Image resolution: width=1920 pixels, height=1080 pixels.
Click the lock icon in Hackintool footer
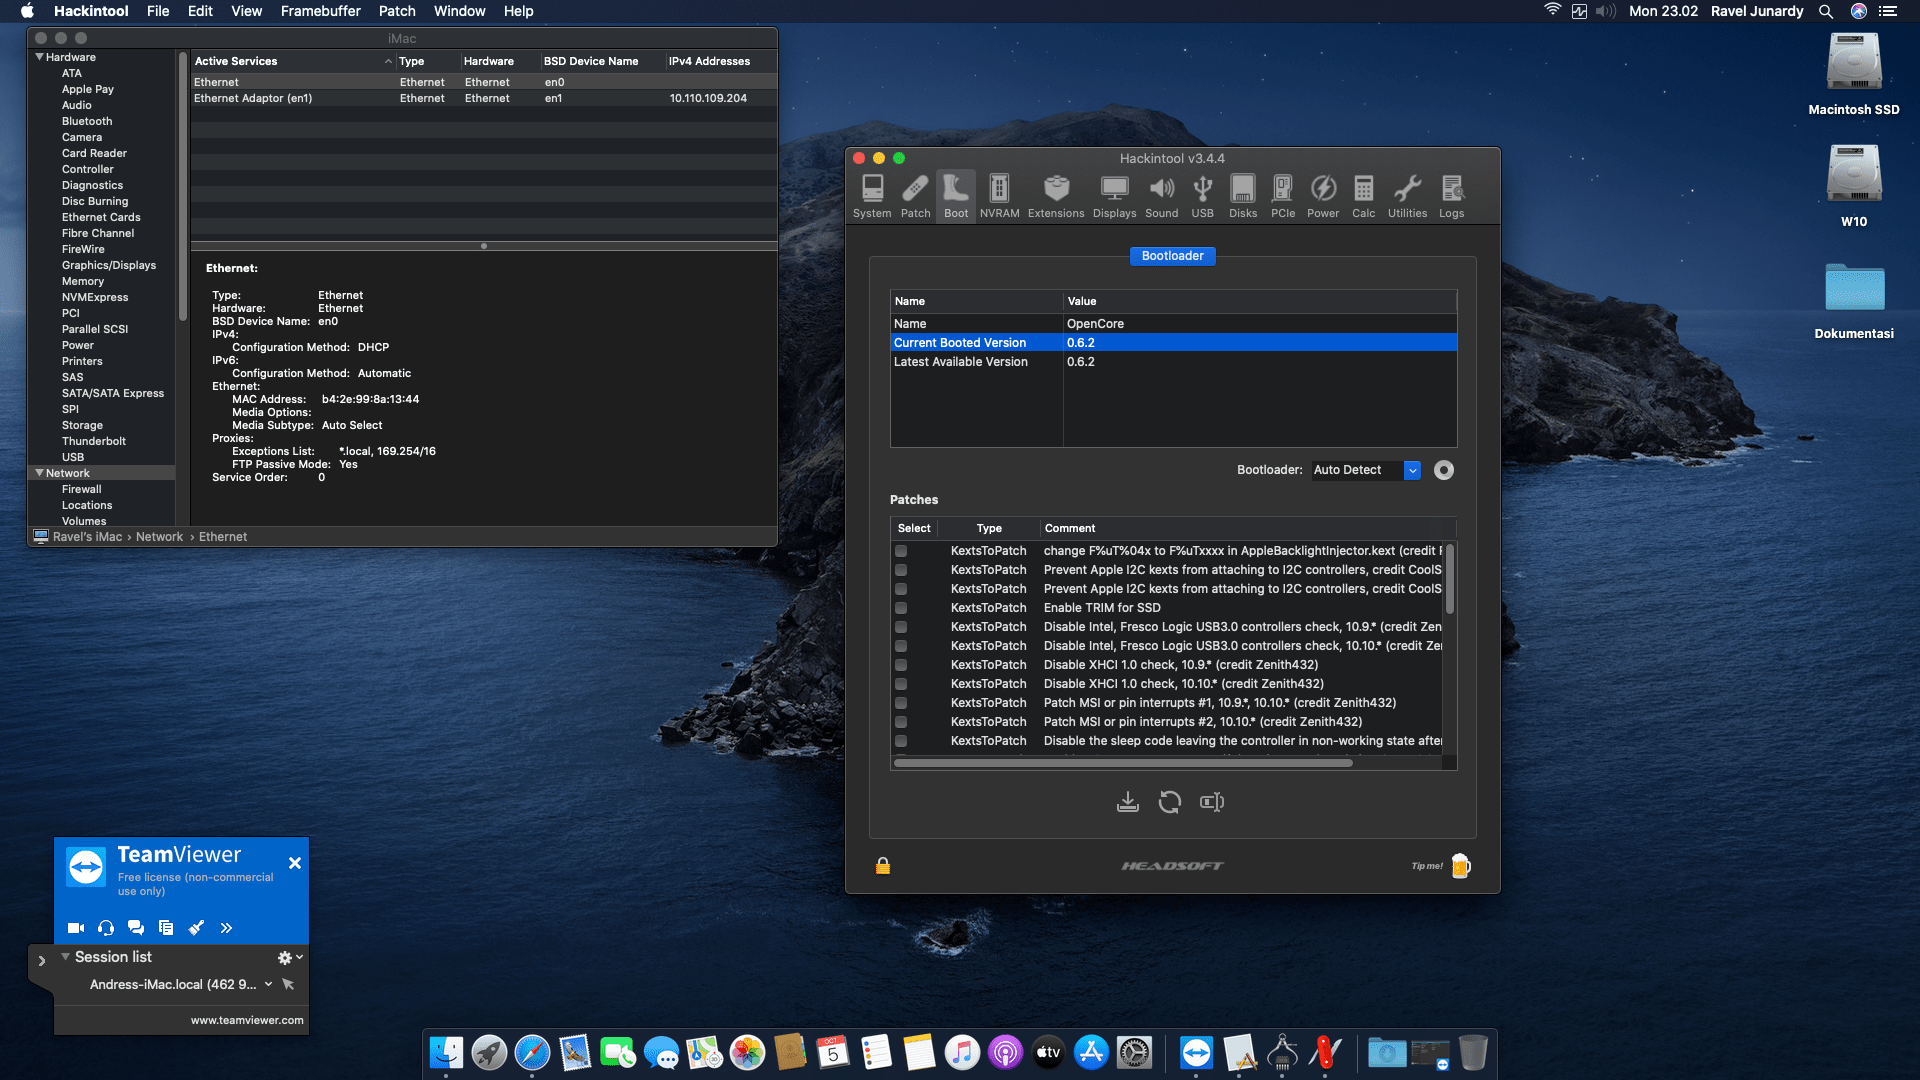[883, 866]
